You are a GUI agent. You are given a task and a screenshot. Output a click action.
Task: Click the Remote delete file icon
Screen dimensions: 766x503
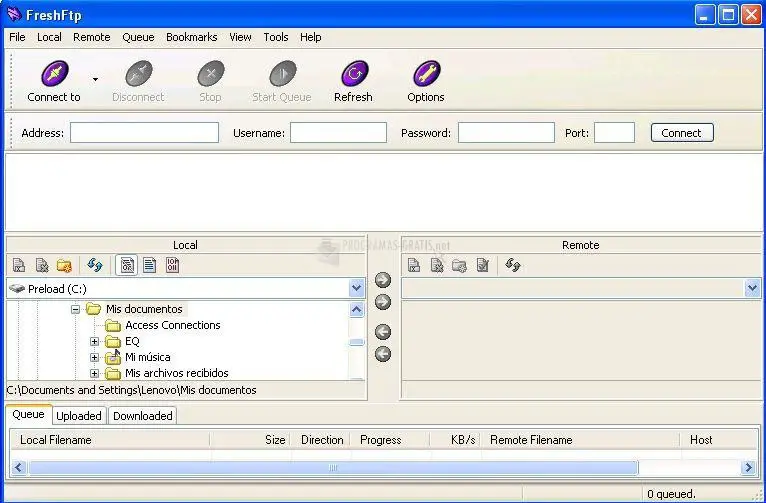(437, 265)
